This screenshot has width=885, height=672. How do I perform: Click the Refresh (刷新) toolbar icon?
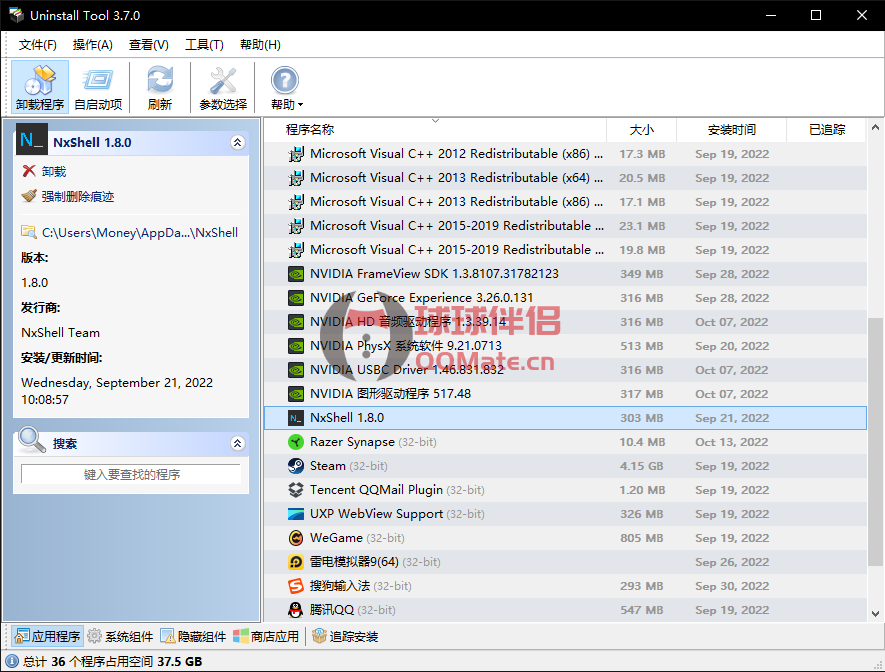[160, 87]
